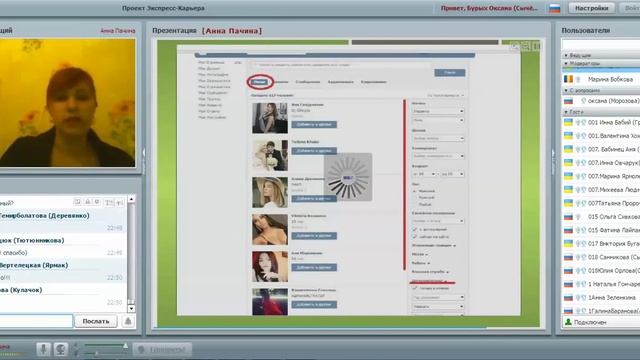Click the chat message from Вертелецкая (Ярмак)
640x360 pixels.
tap(61, 271)
